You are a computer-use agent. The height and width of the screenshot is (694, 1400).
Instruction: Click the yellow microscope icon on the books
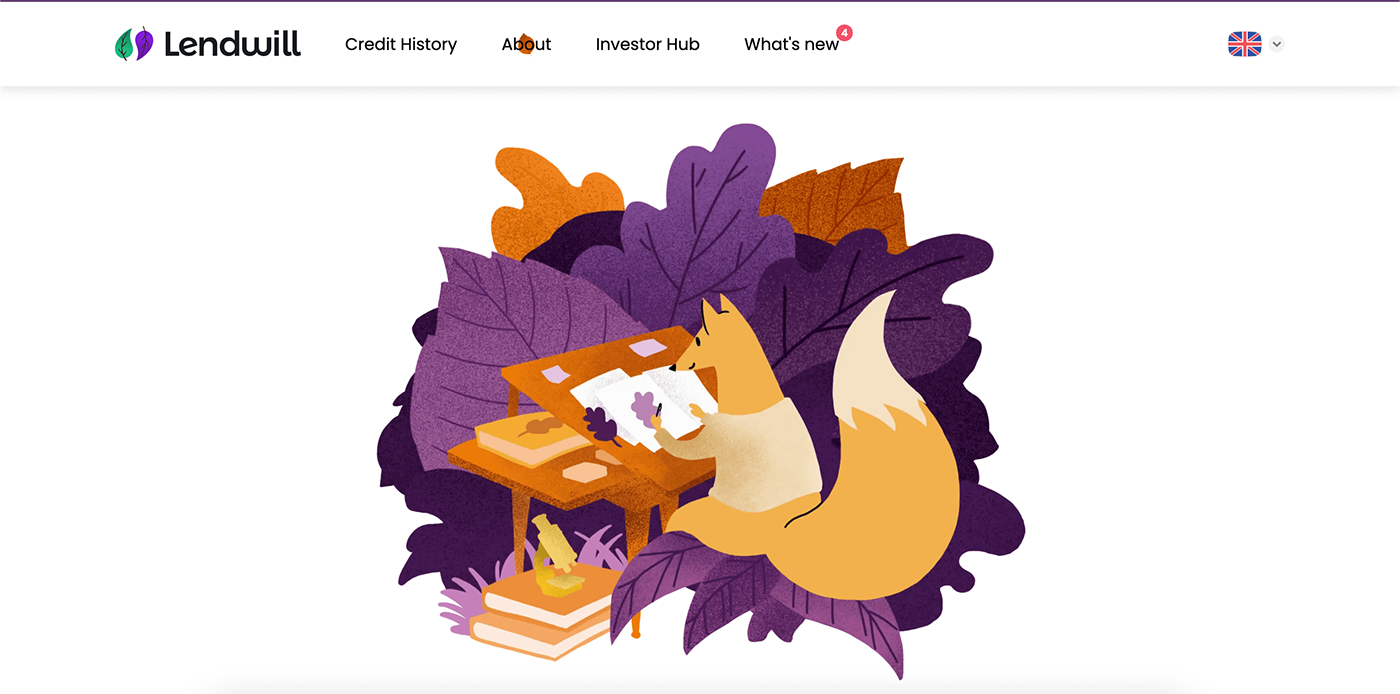coord(556,556)
